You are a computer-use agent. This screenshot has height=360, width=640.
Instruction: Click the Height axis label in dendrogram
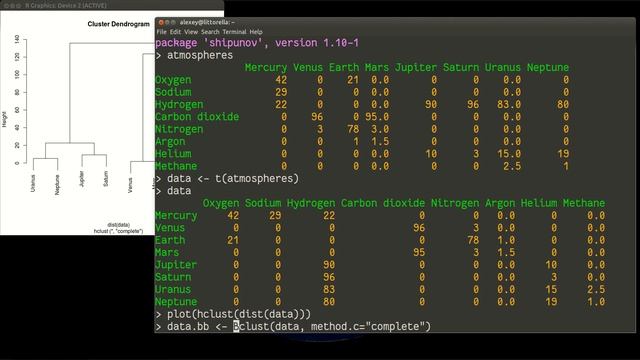[4, 119]
